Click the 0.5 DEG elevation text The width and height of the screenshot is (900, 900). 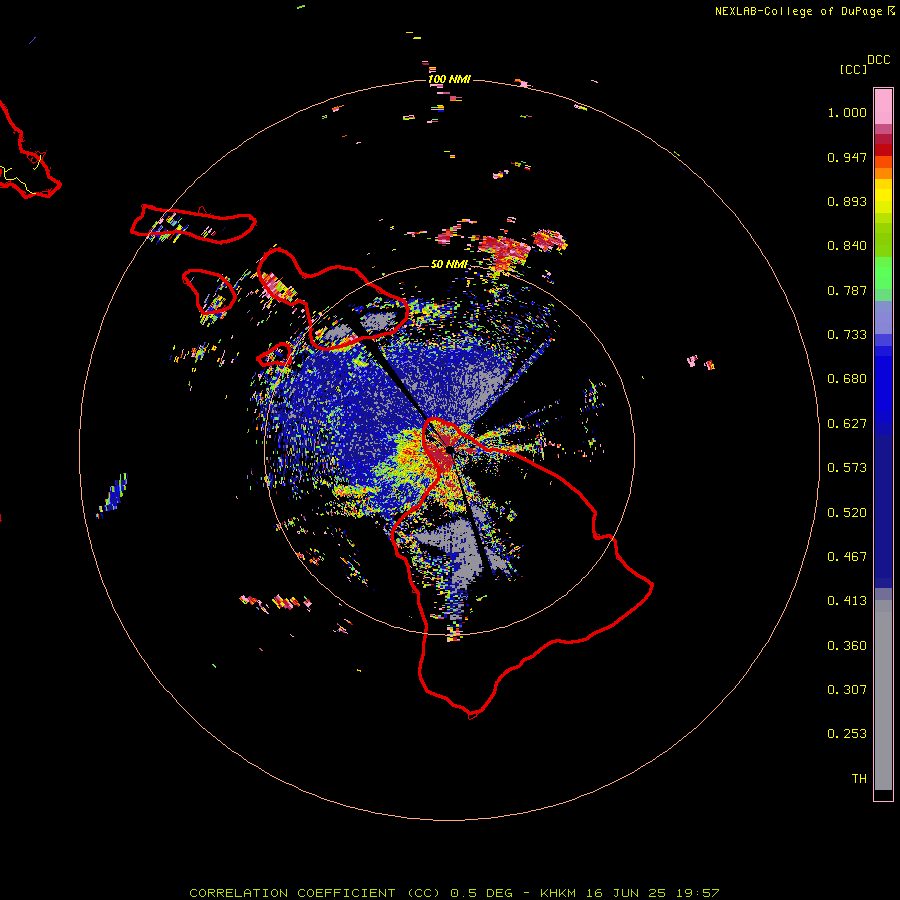483,893
